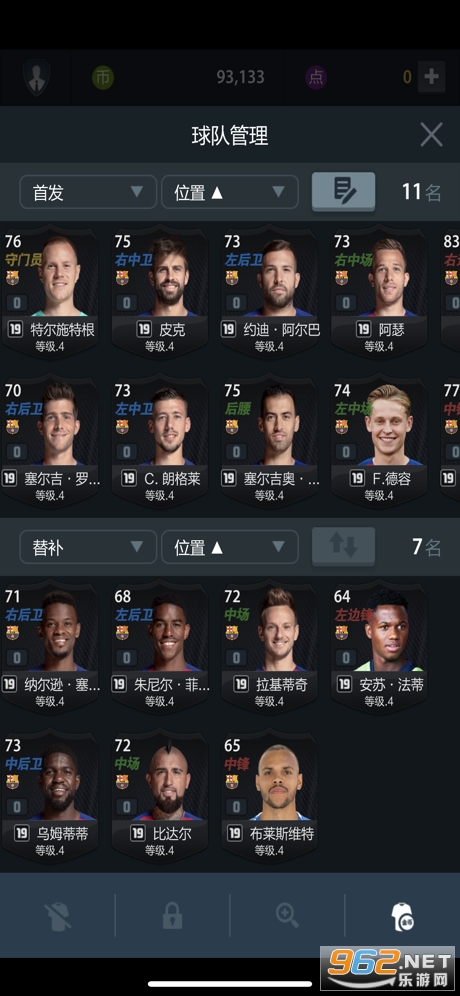Tap the magnifier zoom icon in bottom bar
This screenshot has width=460, height=996.
tap(287, 916)
